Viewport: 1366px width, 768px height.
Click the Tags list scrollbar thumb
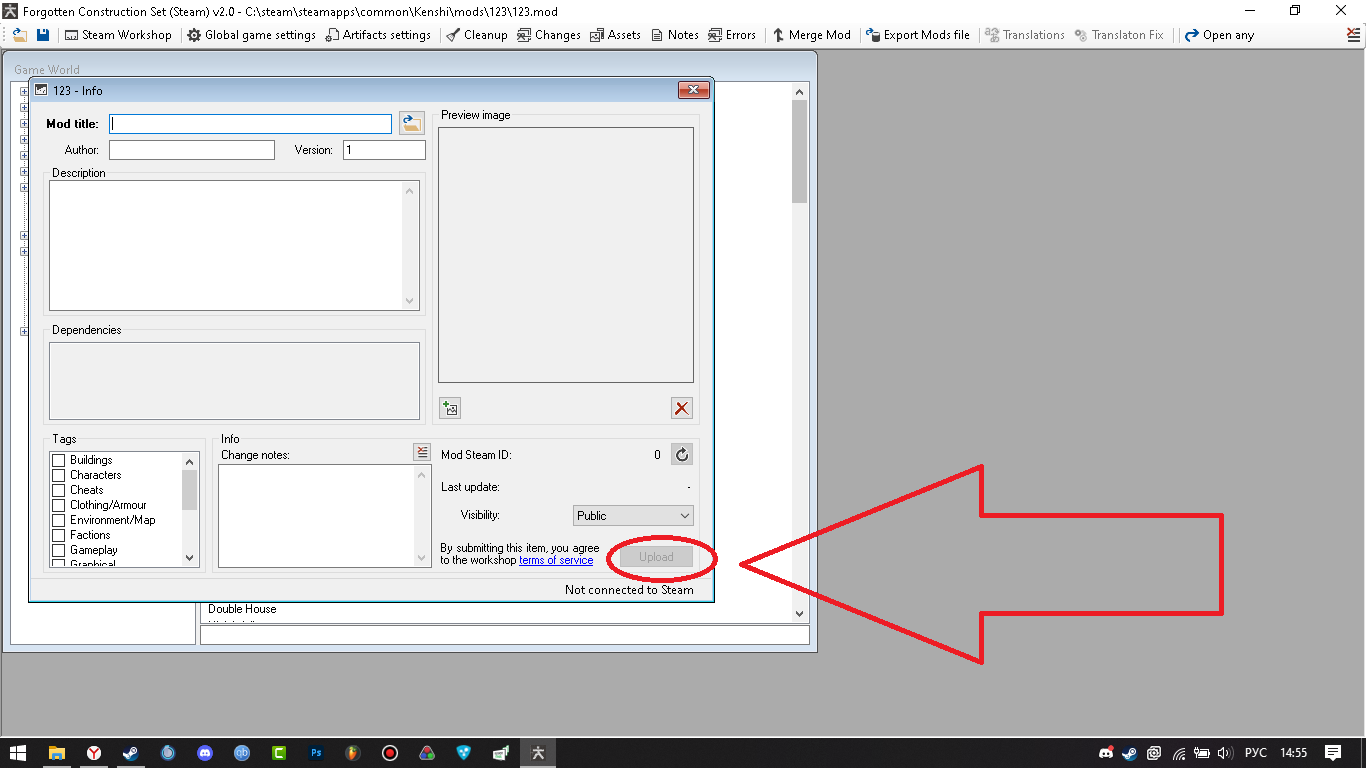[x=190, y=490]
